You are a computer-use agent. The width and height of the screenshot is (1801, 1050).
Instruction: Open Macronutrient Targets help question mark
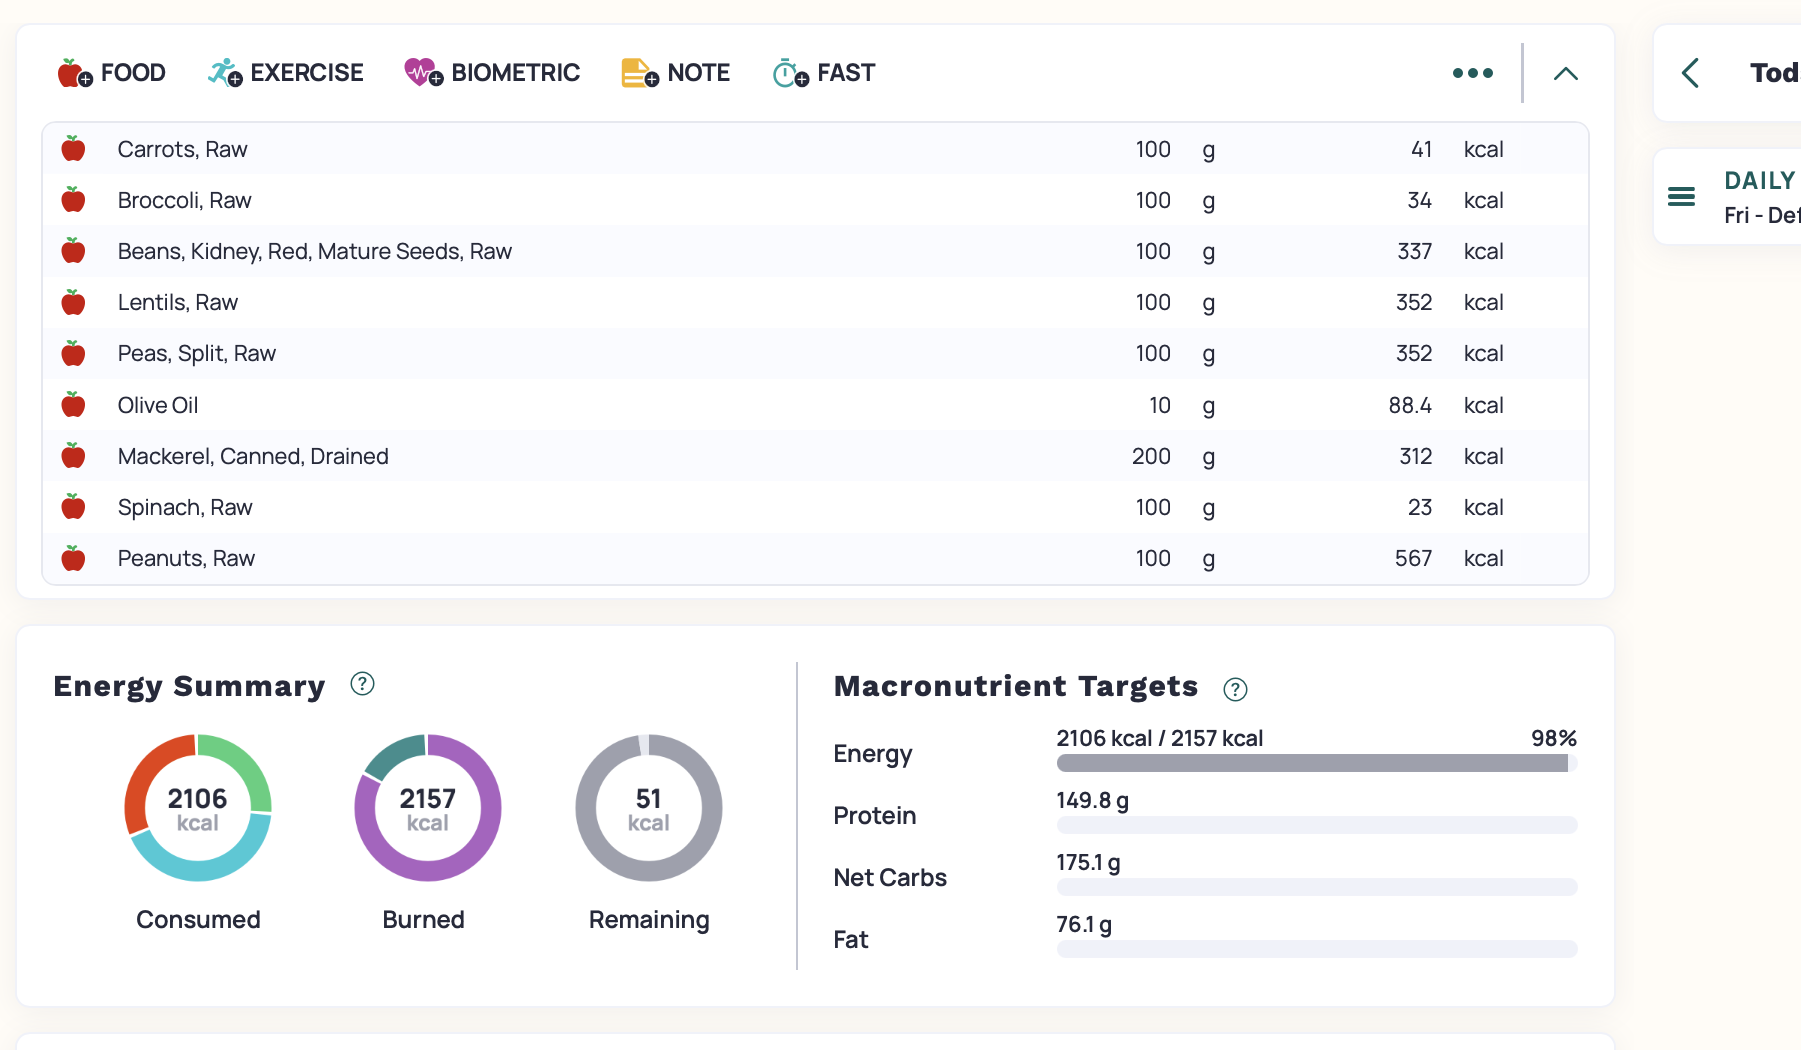[1235, 689]
